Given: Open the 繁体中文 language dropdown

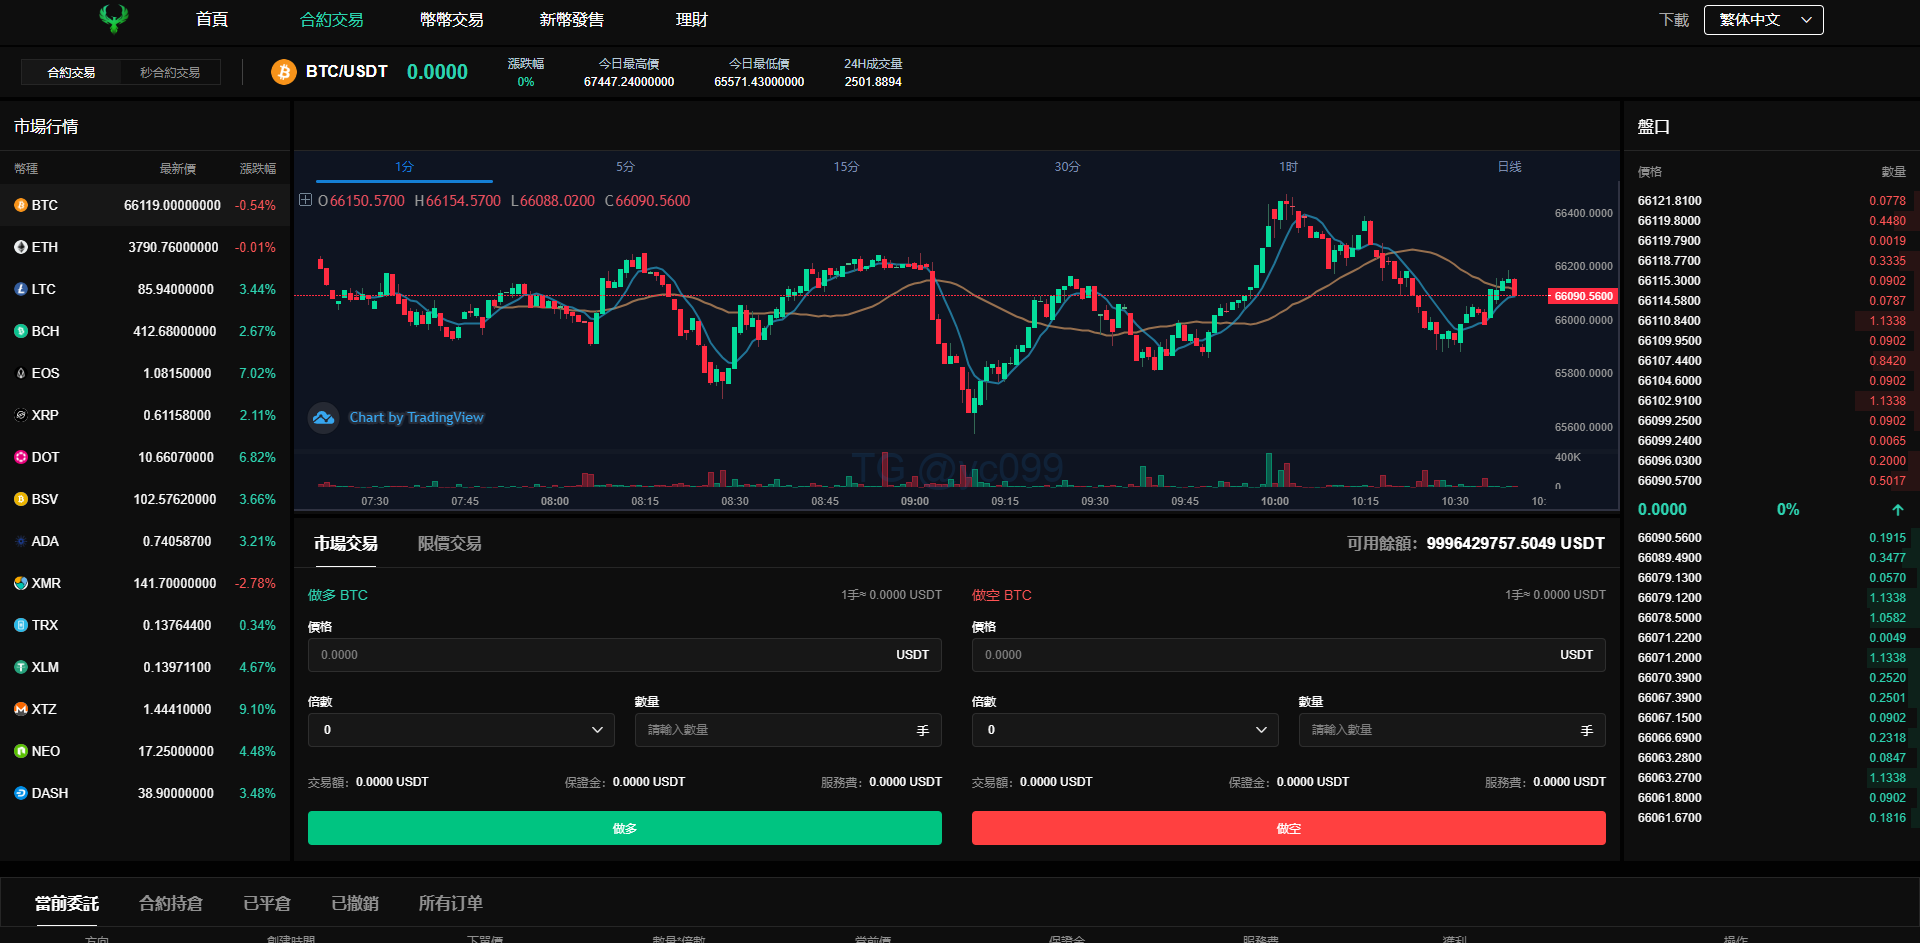Looking at the screenshot, I should 1763,20.
